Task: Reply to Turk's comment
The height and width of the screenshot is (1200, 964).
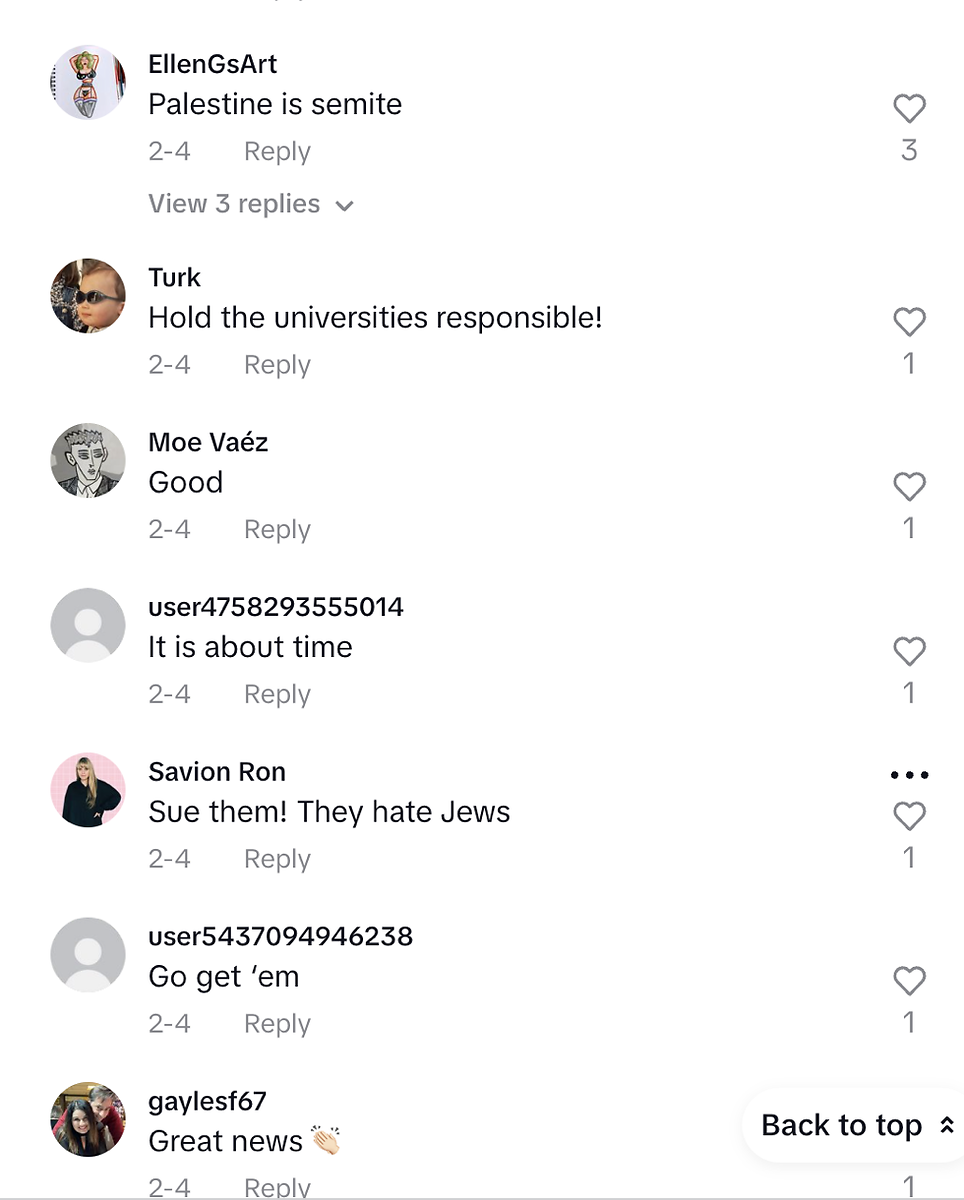Action: point(277,365)
